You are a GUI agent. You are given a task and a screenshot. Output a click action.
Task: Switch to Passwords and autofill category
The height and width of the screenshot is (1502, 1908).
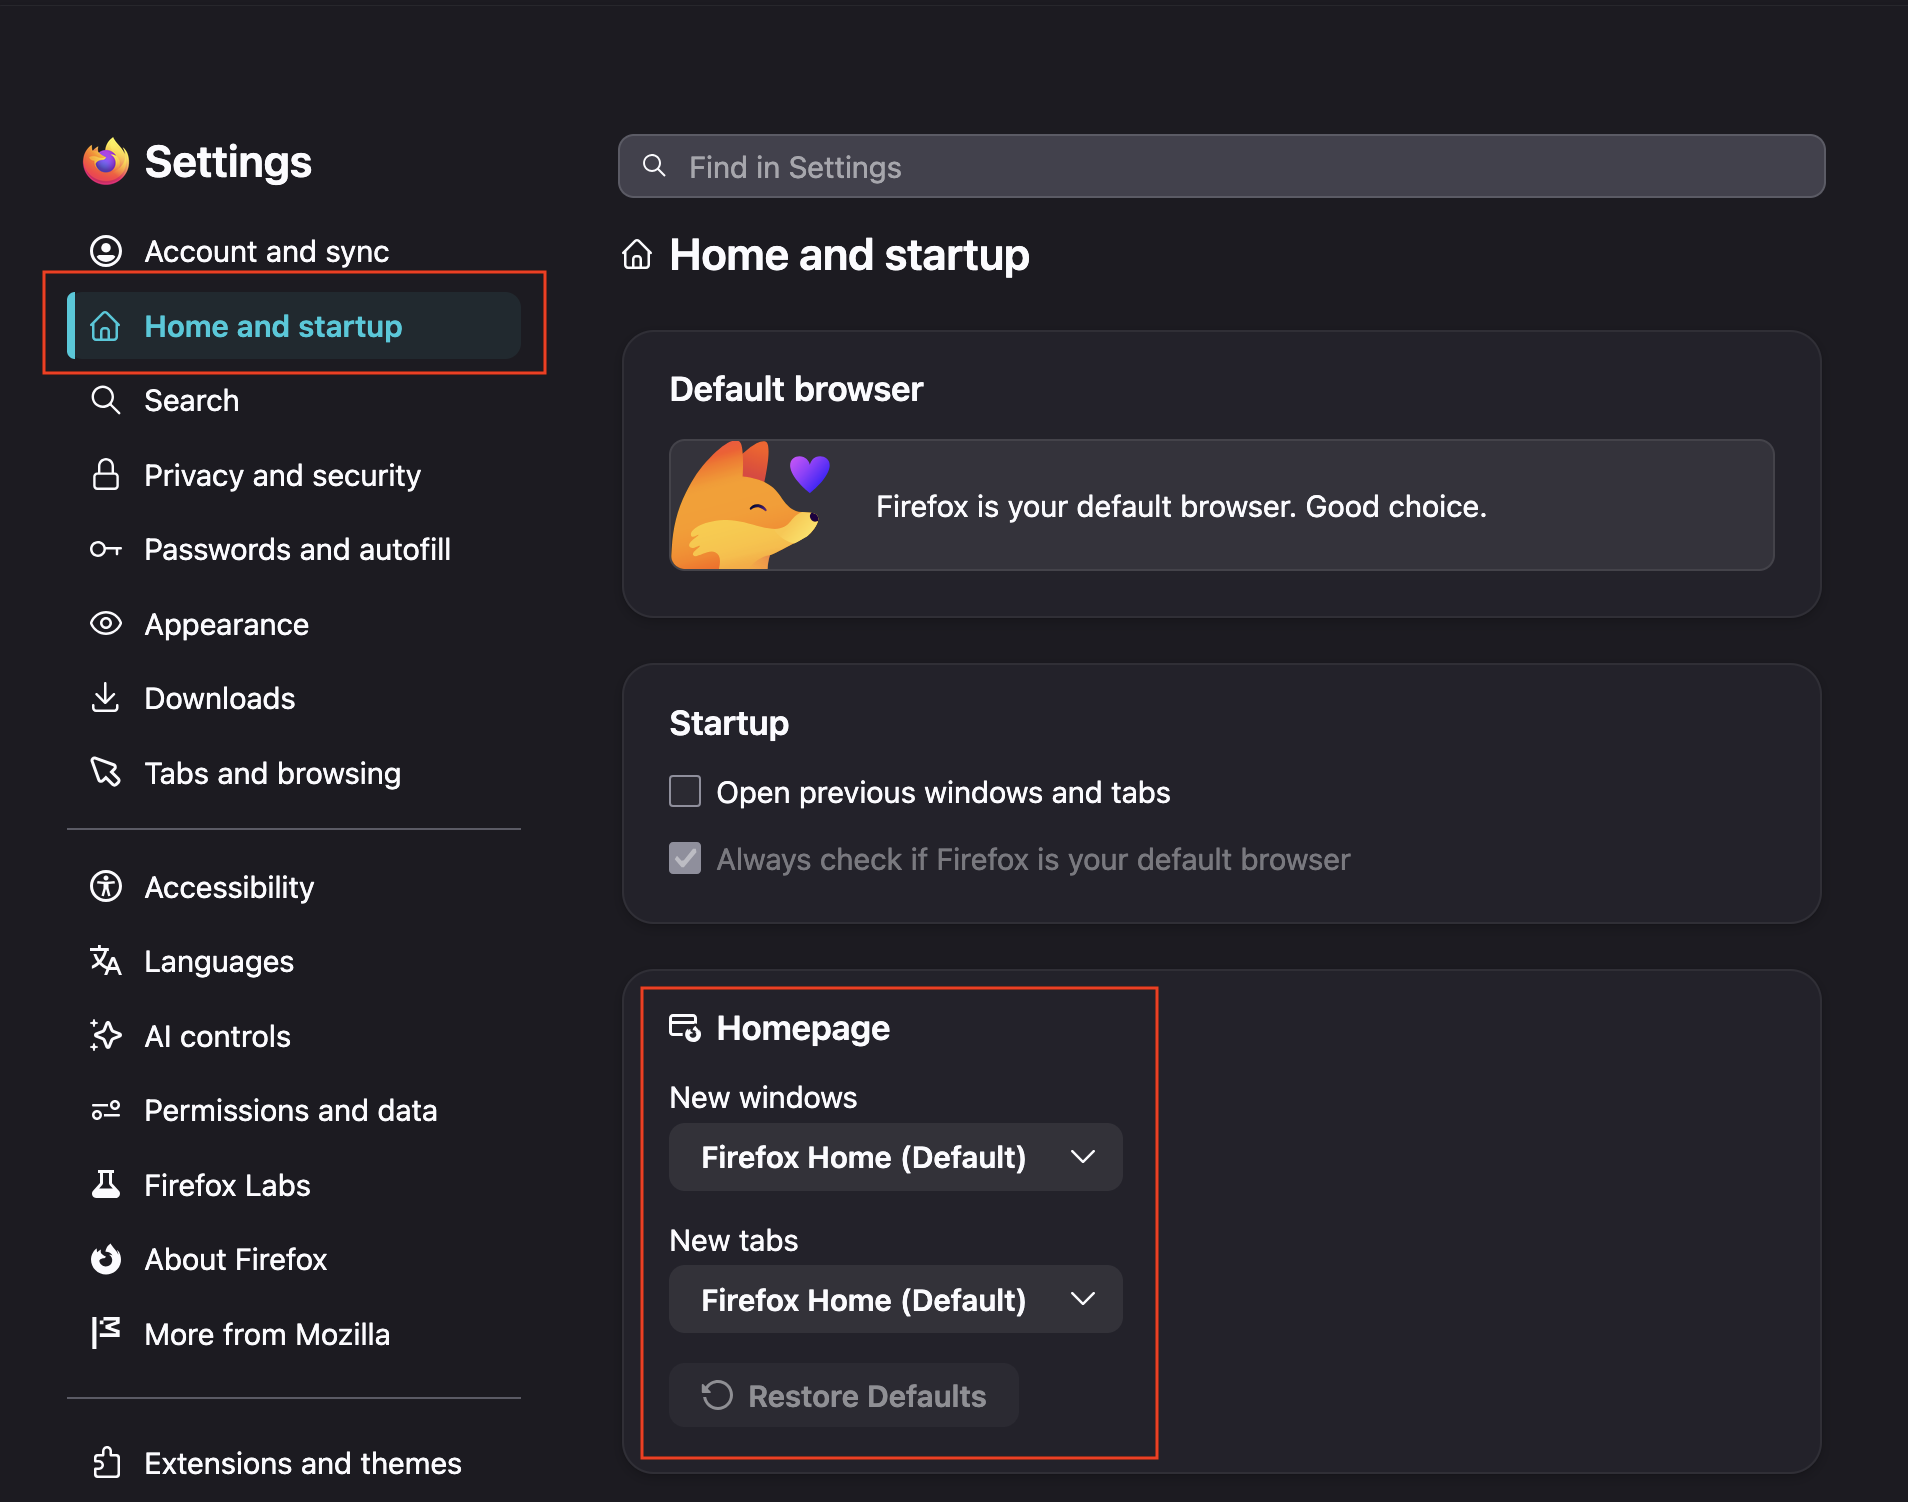click(294, 549)
